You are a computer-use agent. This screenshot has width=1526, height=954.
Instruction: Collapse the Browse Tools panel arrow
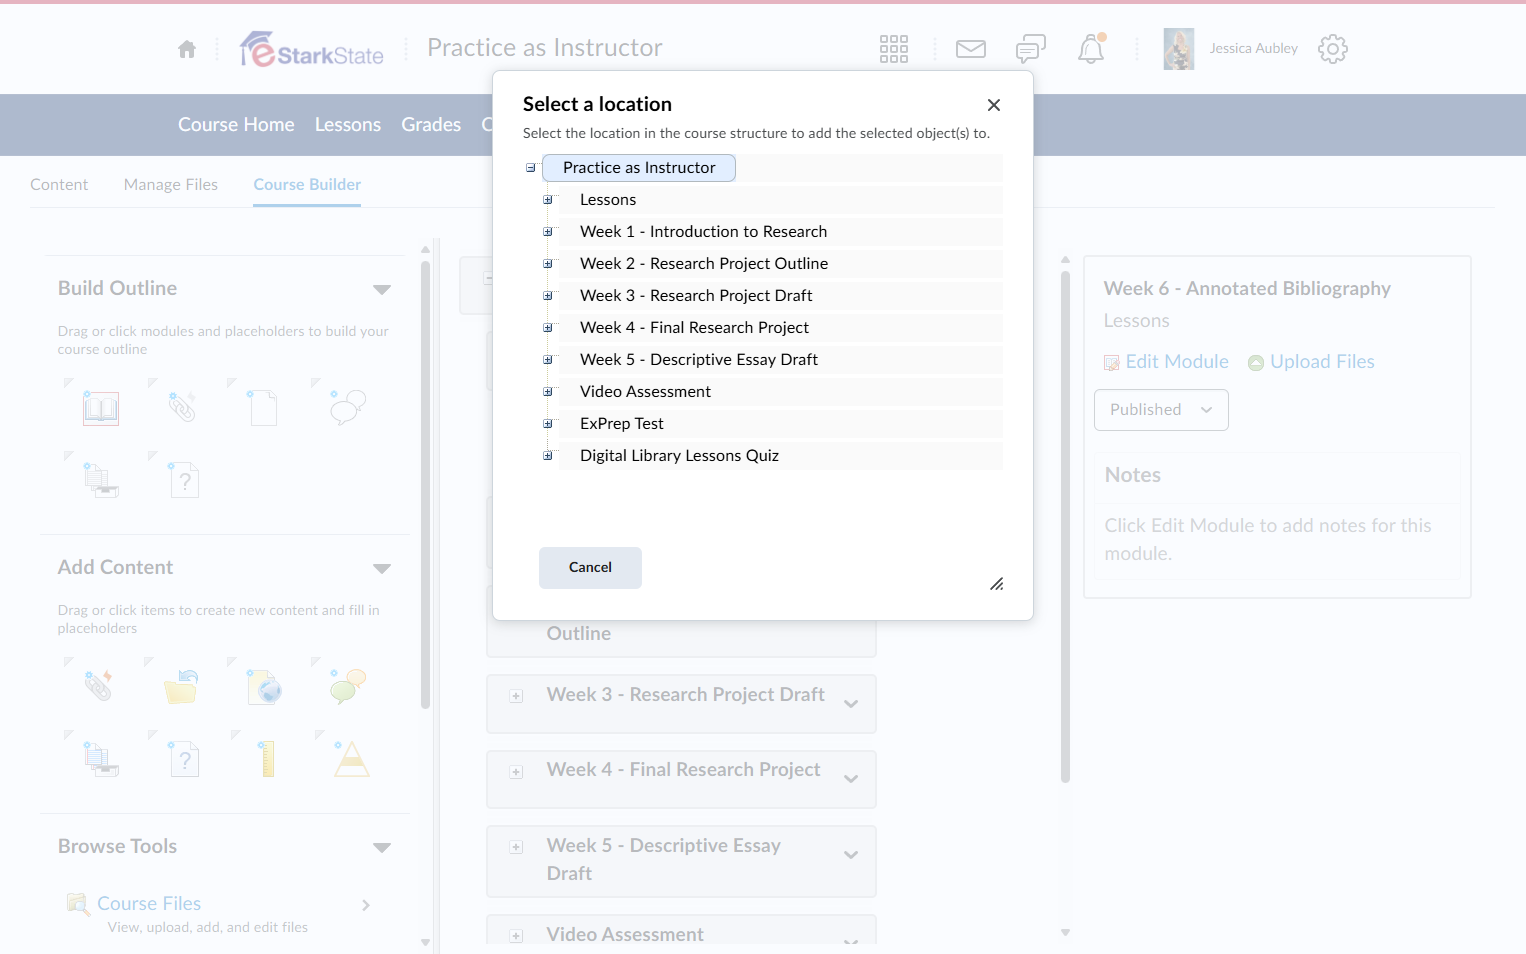click(x=382, y=848)
